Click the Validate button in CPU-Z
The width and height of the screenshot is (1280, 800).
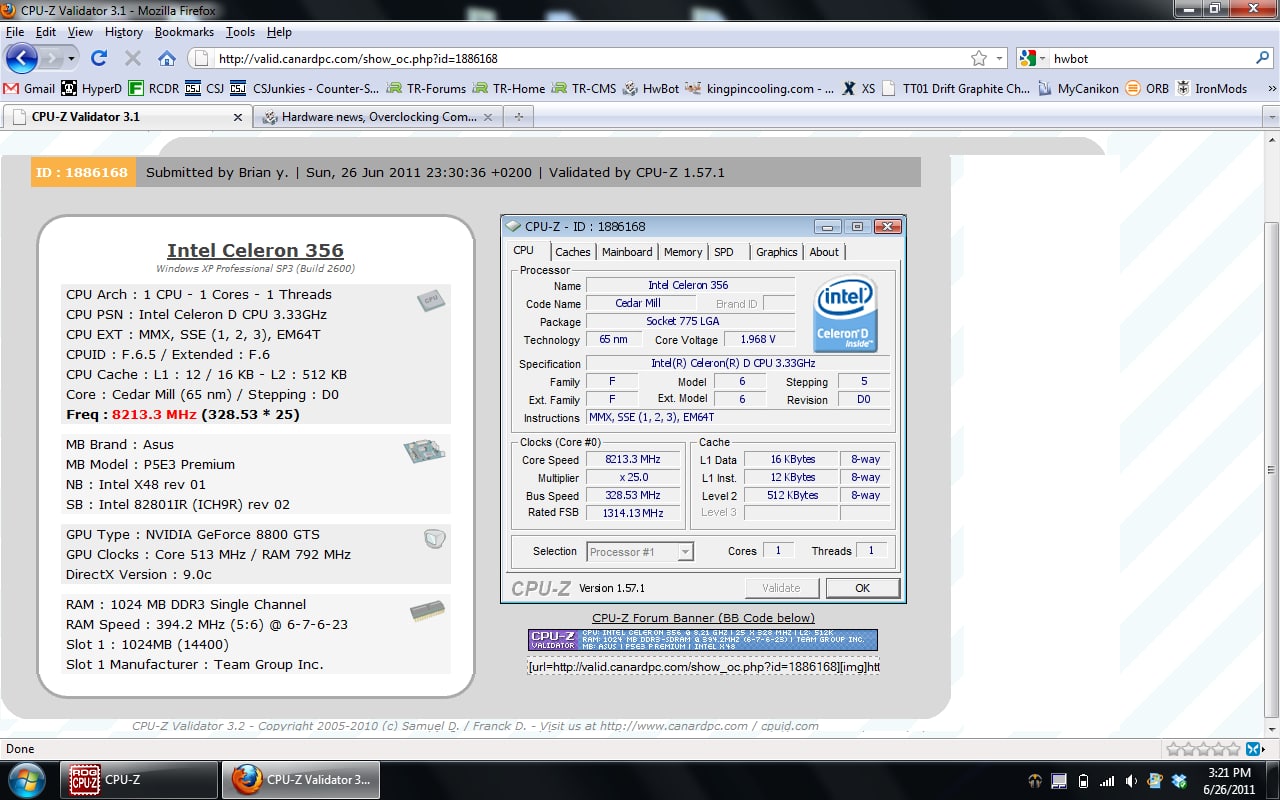(782, 588)
